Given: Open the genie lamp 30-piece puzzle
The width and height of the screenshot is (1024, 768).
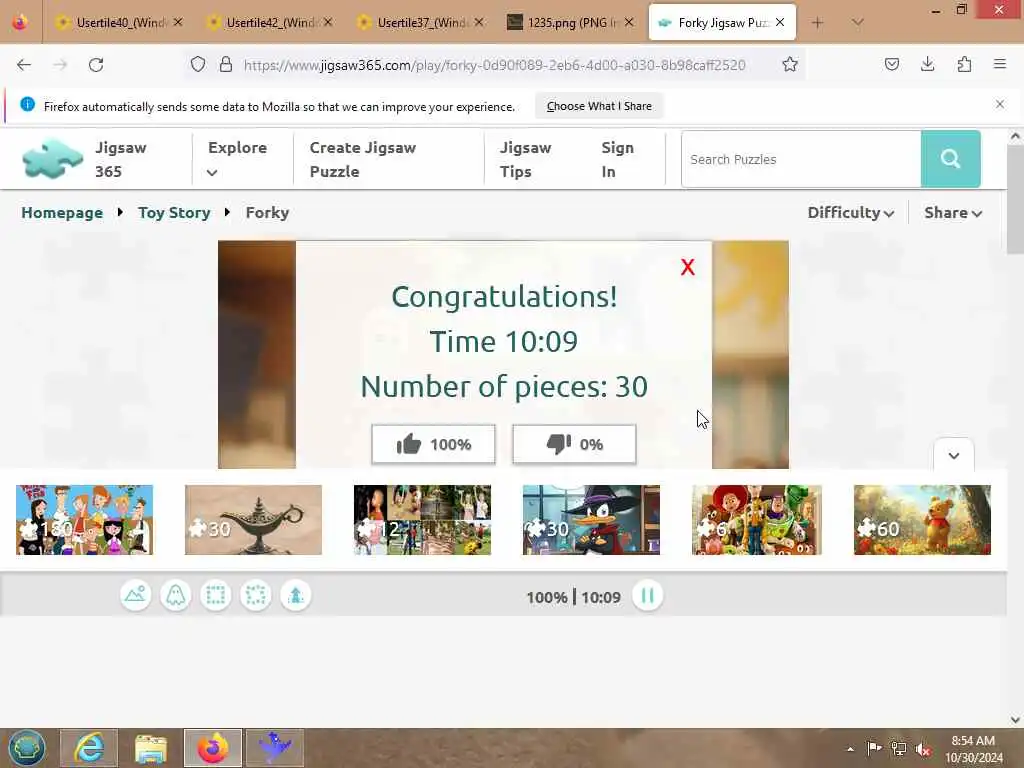Looking at the screenshot, I should [253, 520].
